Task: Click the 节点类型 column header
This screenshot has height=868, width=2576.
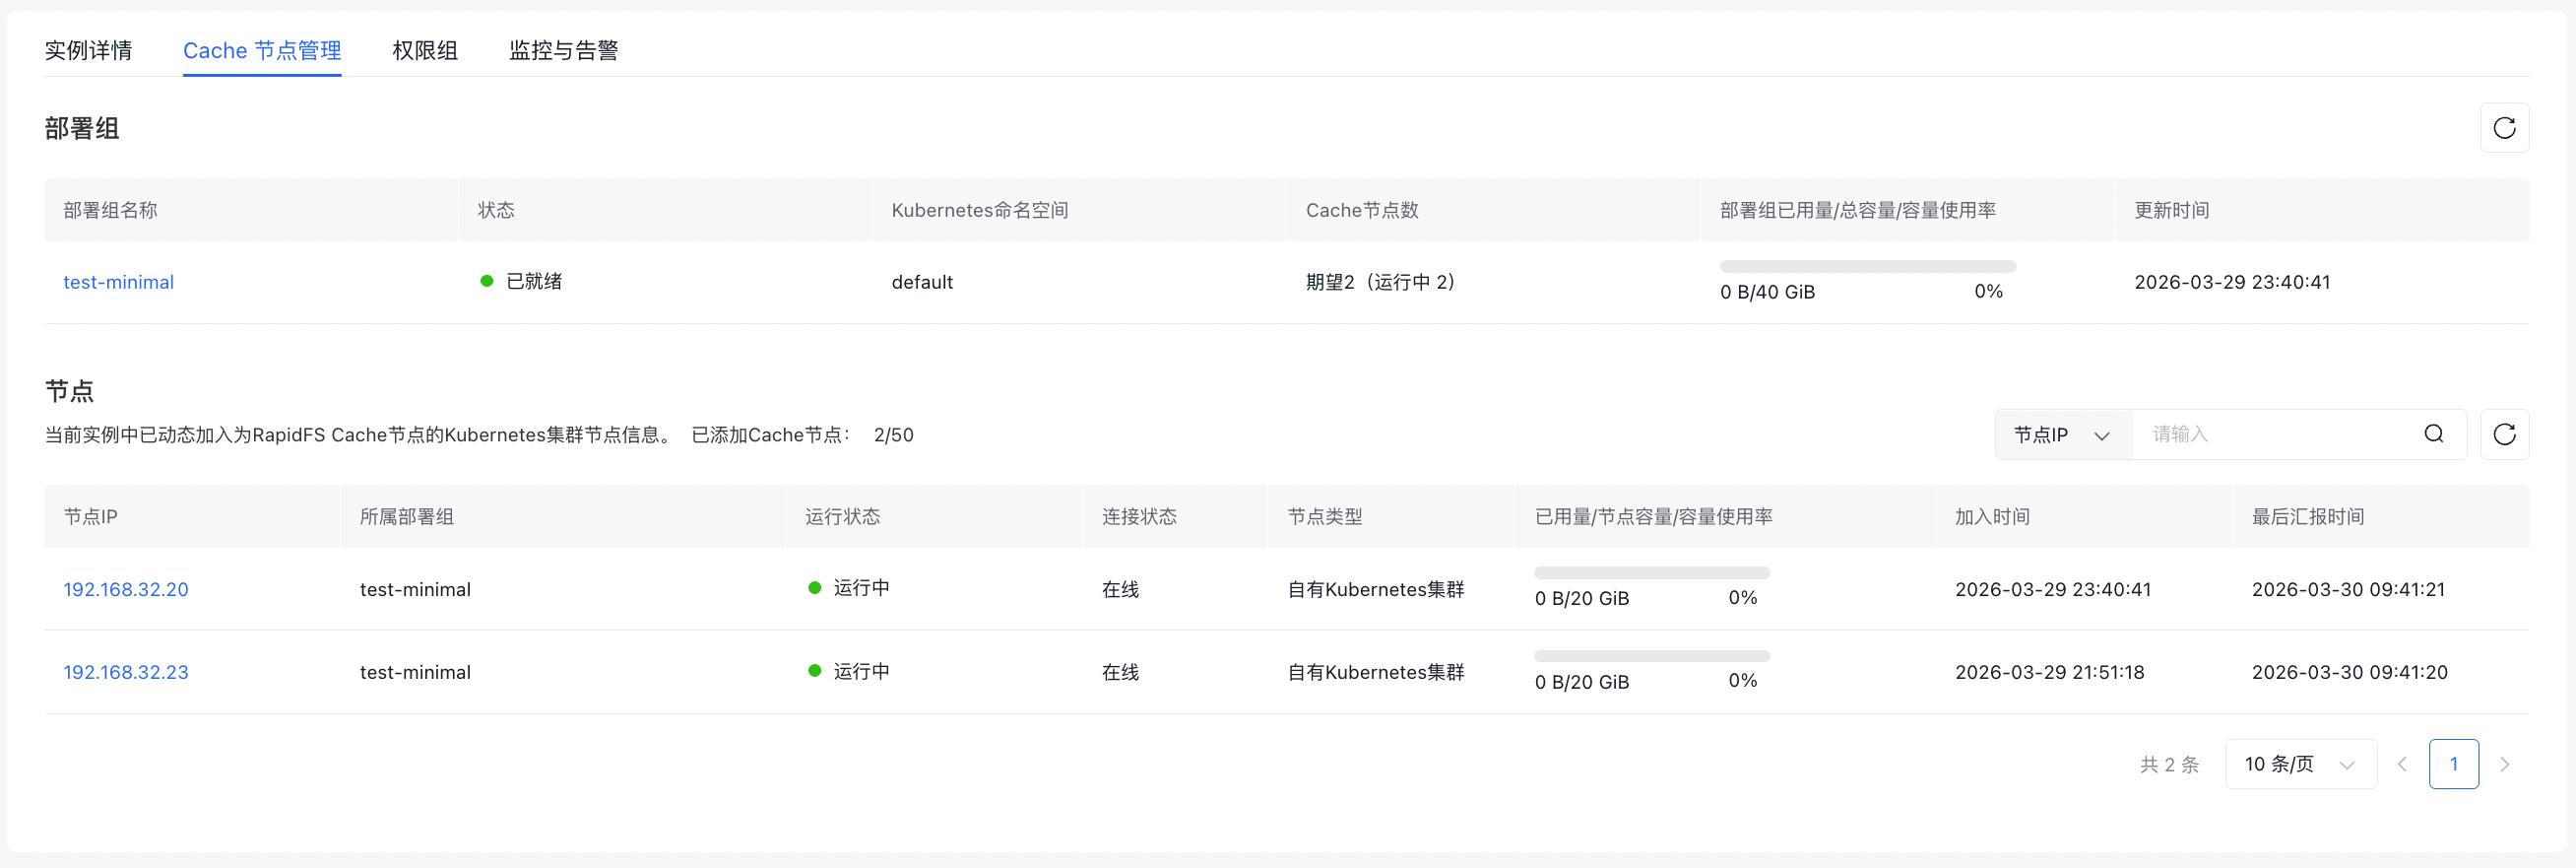Action: pos(1325,517)
